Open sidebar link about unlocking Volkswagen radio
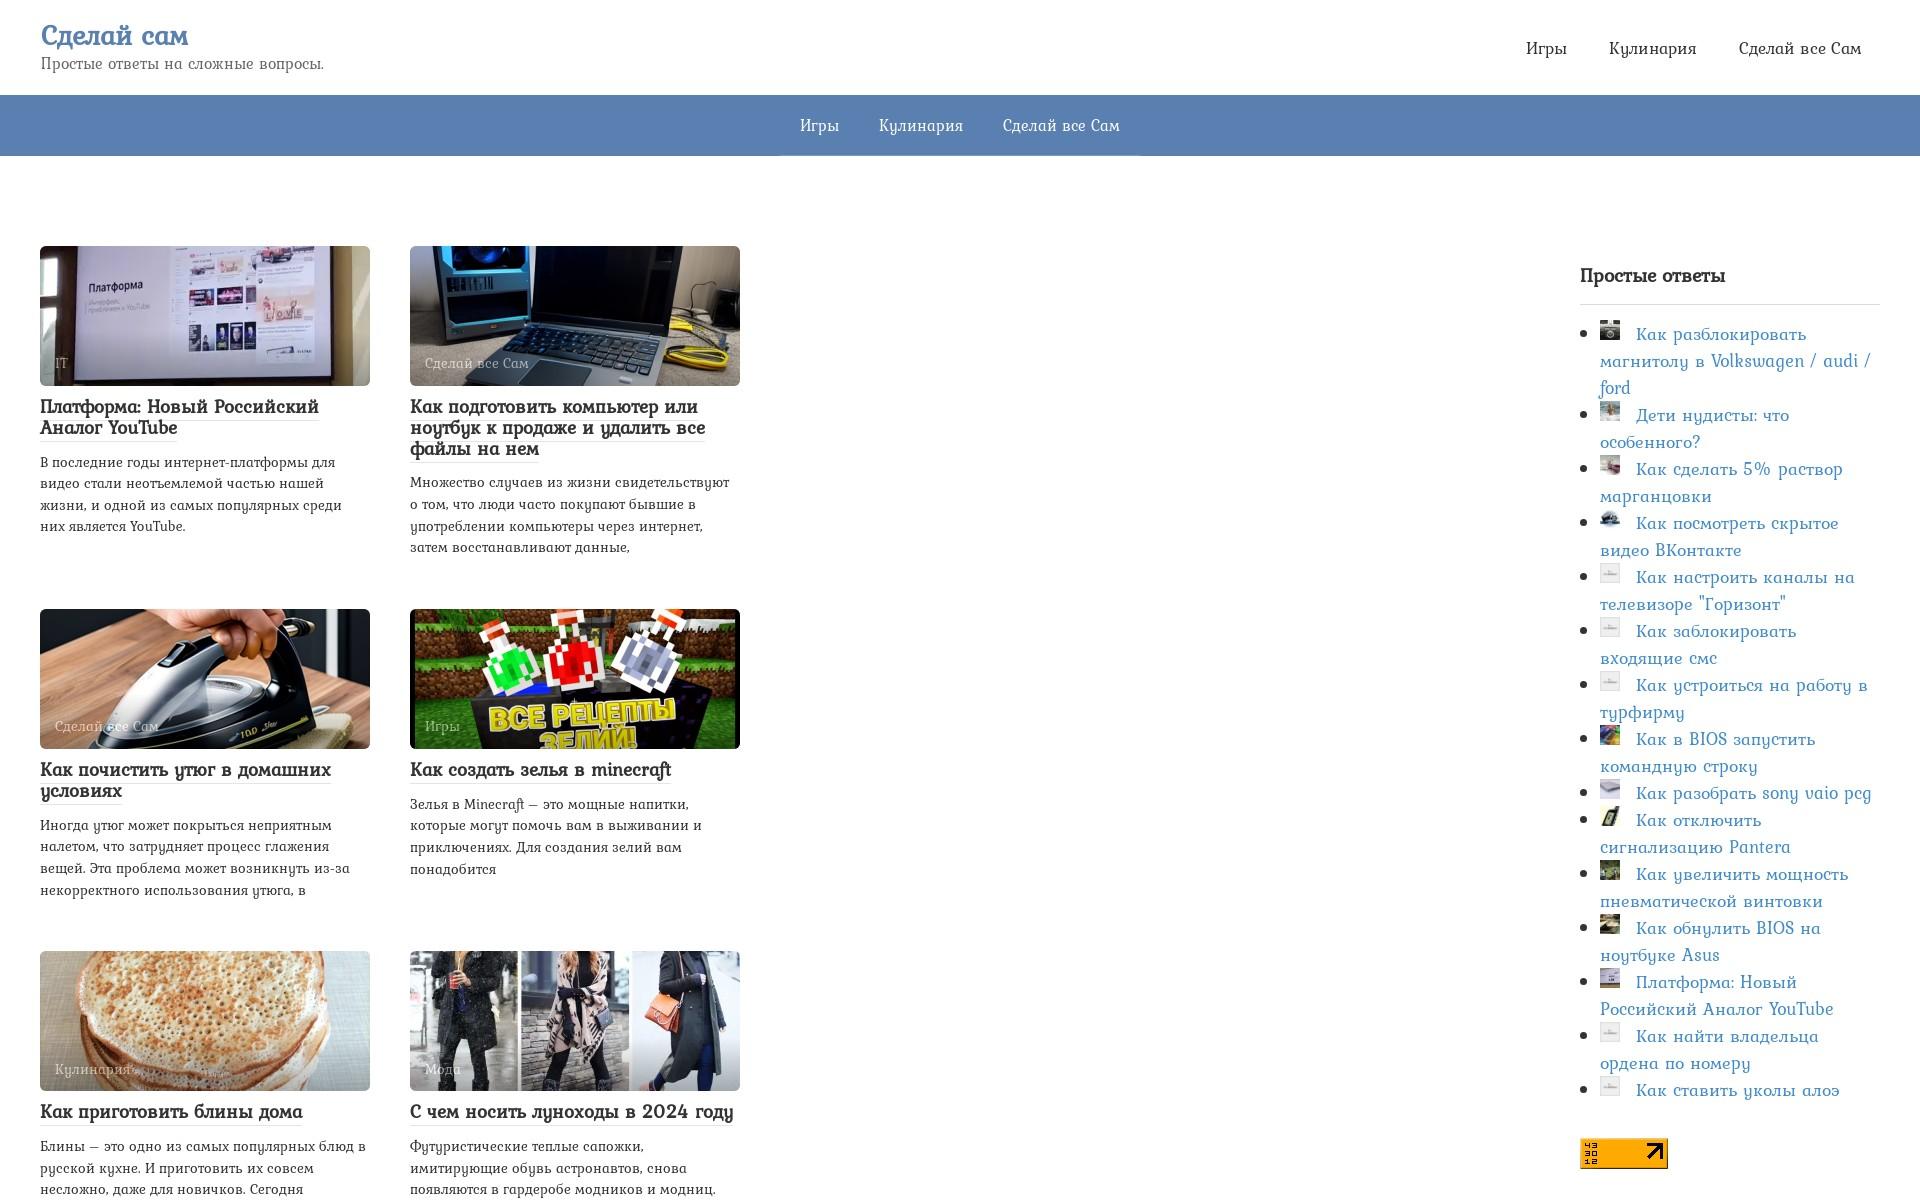 1735,361
